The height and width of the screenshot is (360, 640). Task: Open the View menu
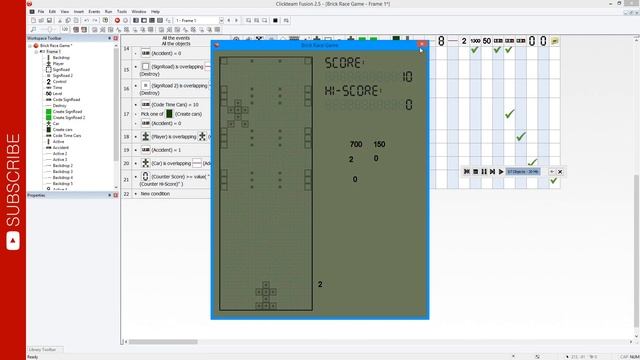tap(64, 12)
